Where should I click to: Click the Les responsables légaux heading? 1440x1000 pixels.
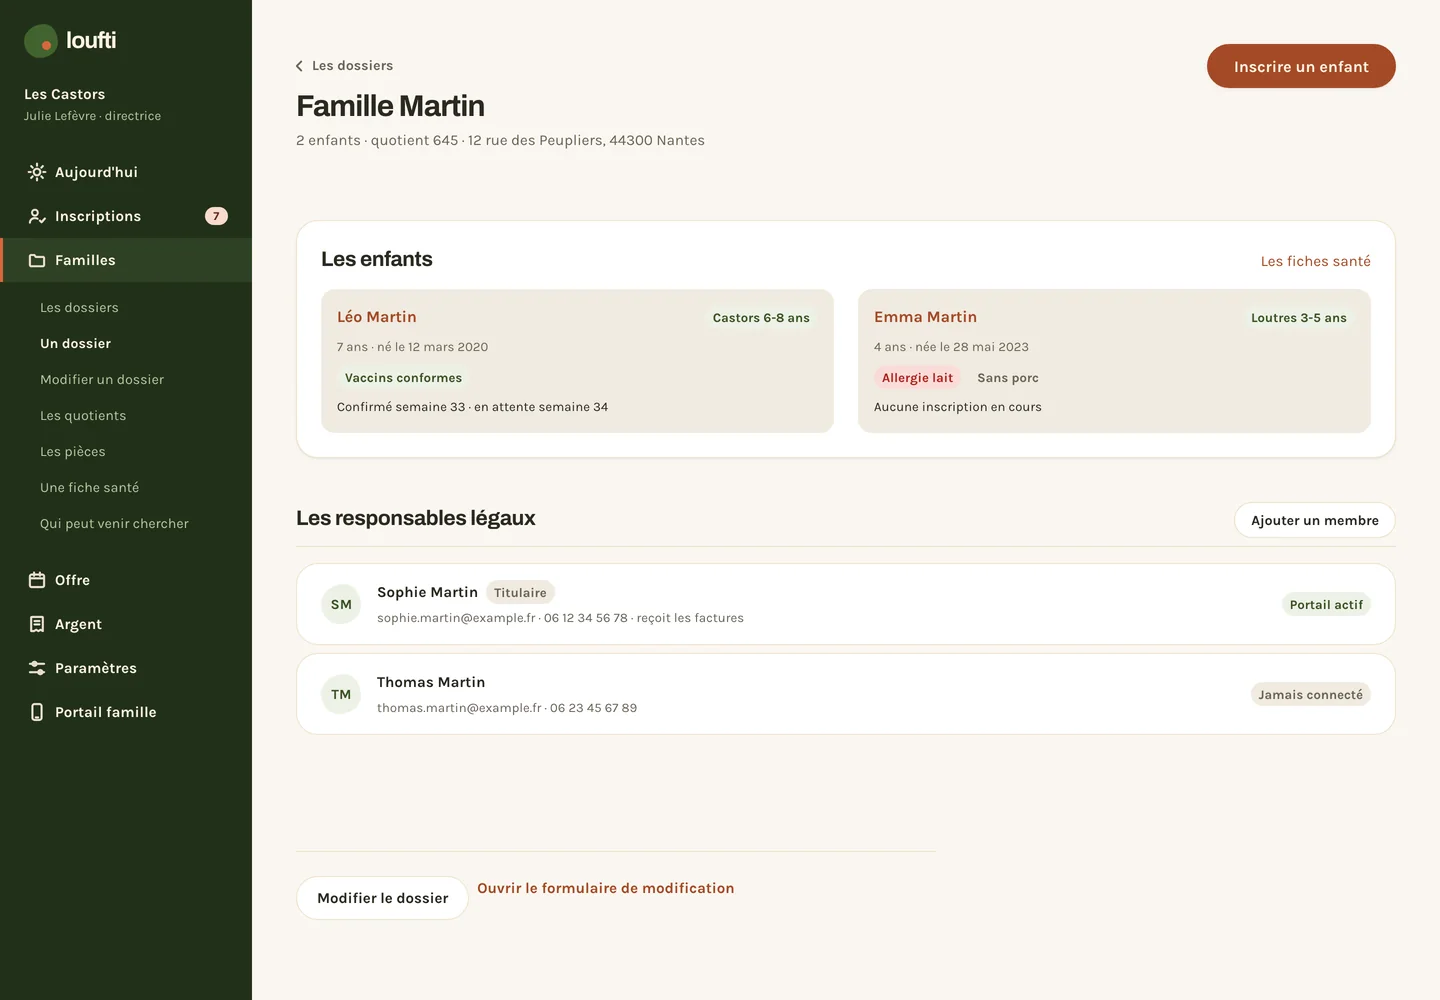415,518
